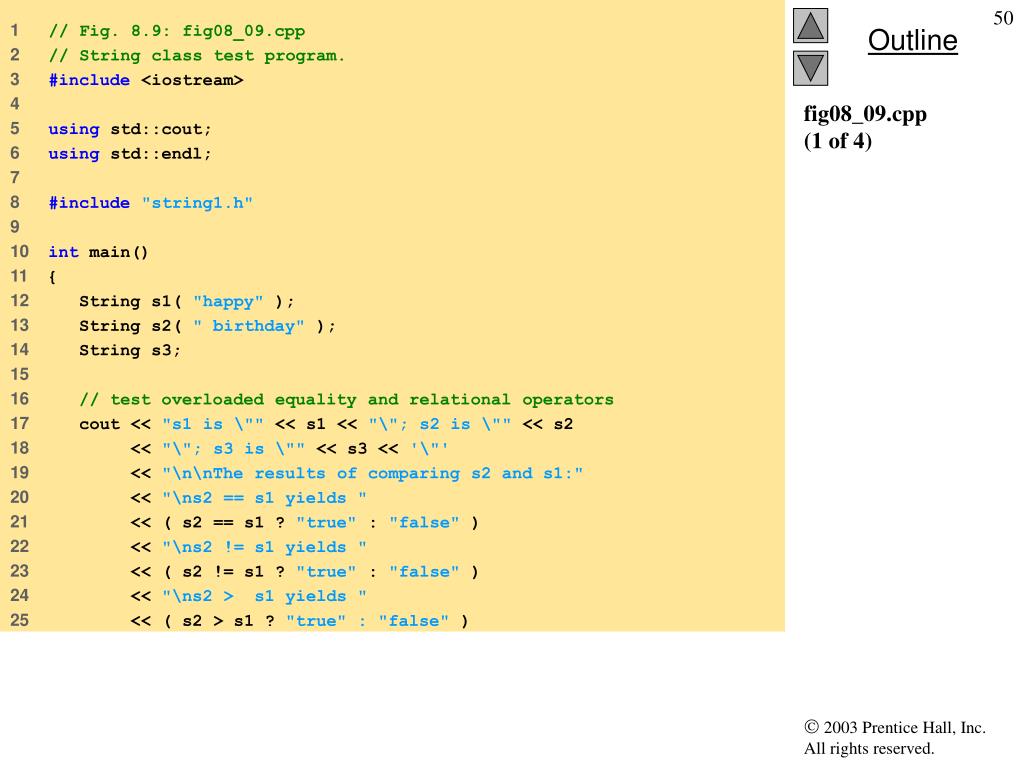Click the comment about overloaded equality operators
The width and height of the screenshot is (1024, 768).
click(346, 400)
